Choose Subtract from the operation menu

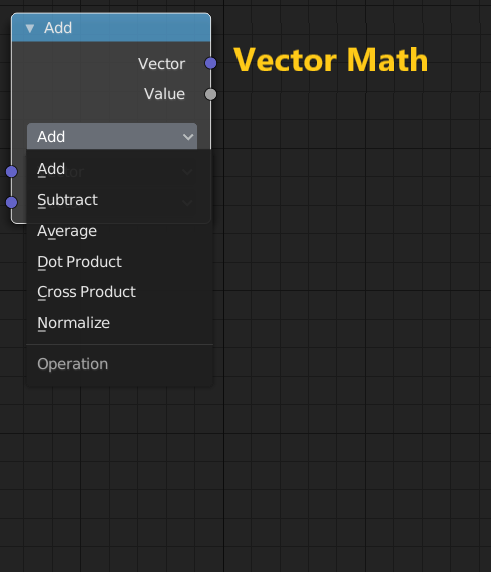(119, 200)
